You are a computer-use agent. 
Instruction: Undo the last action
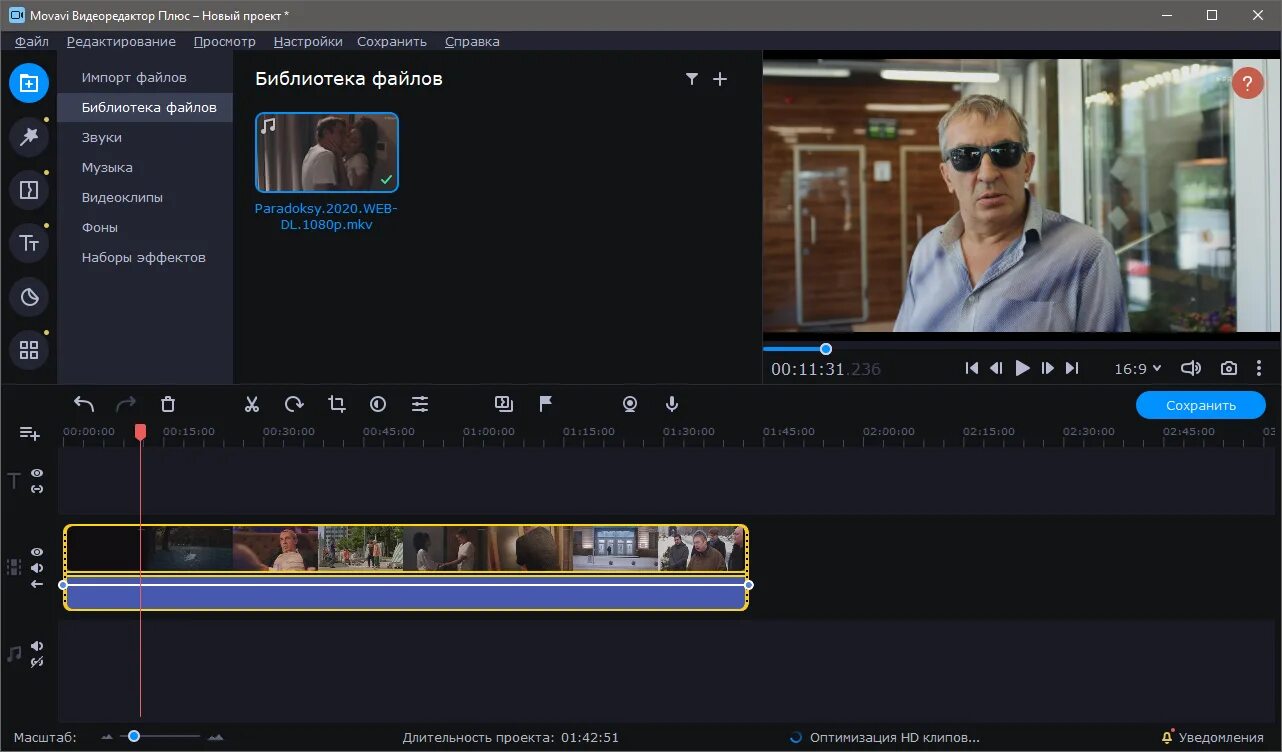coord(84,404)
